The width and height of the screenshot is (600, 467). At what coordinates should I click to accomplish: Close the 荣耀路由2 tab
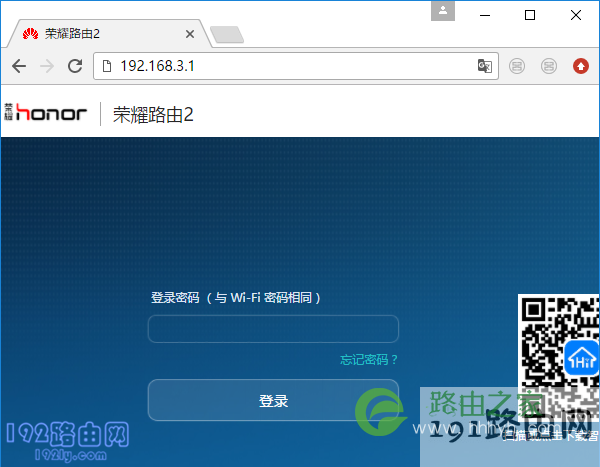(x=190, y=34)
